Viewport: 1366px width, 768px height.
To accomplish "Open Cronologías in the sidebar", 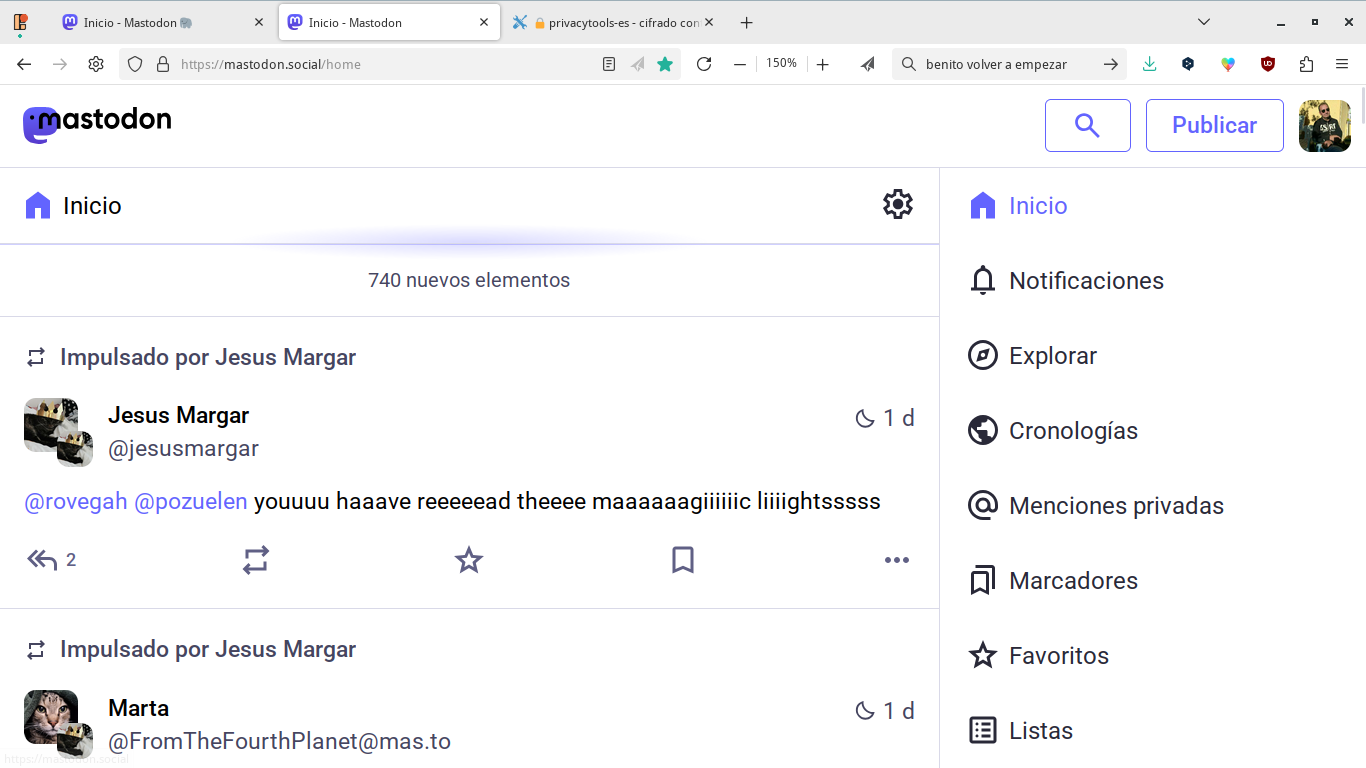I will [1053, 431].
